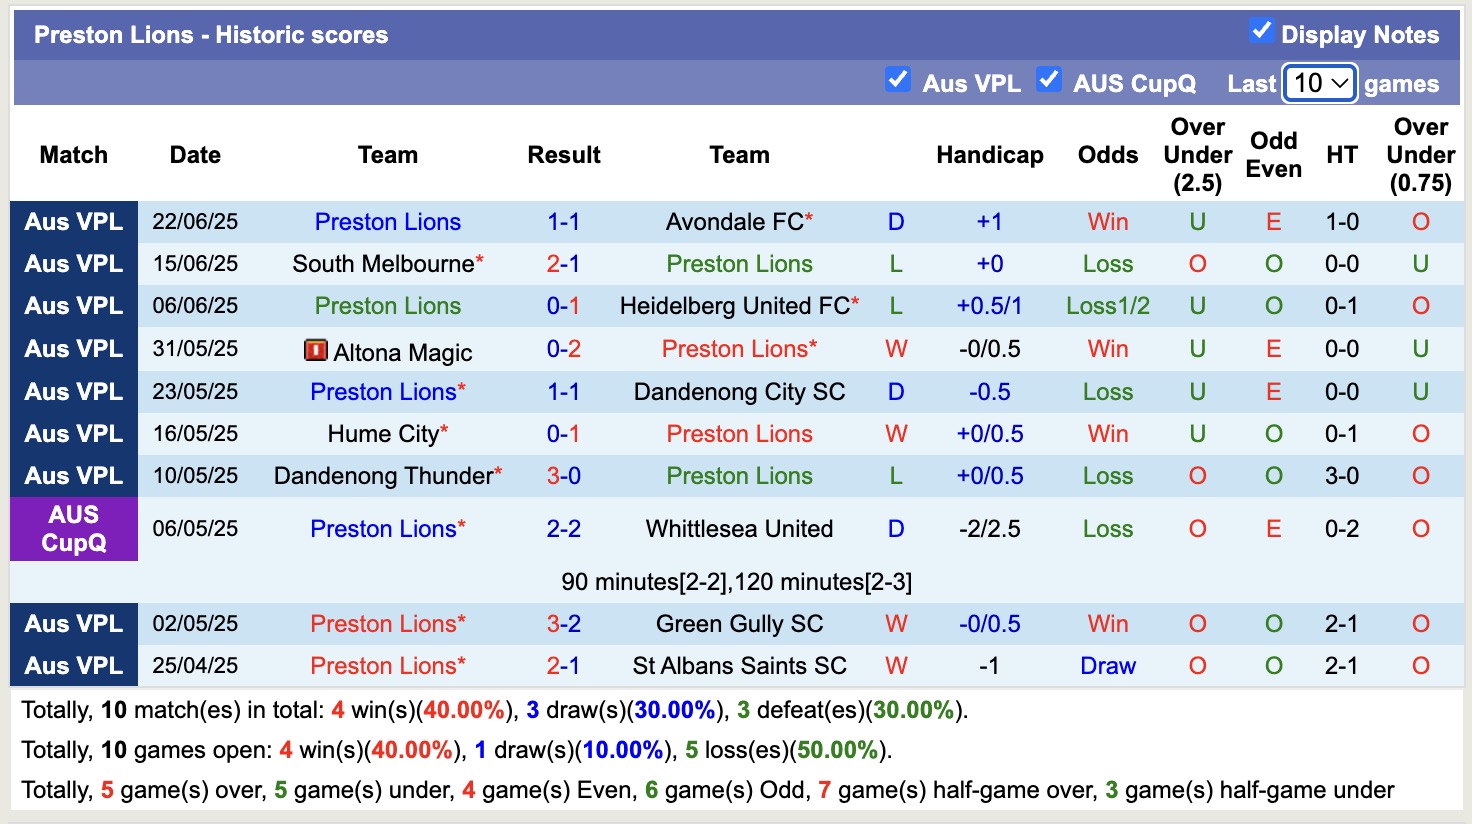Click the Aus VPL label for 25/04/25
The image size is (1472, 824).
(74, 666)
